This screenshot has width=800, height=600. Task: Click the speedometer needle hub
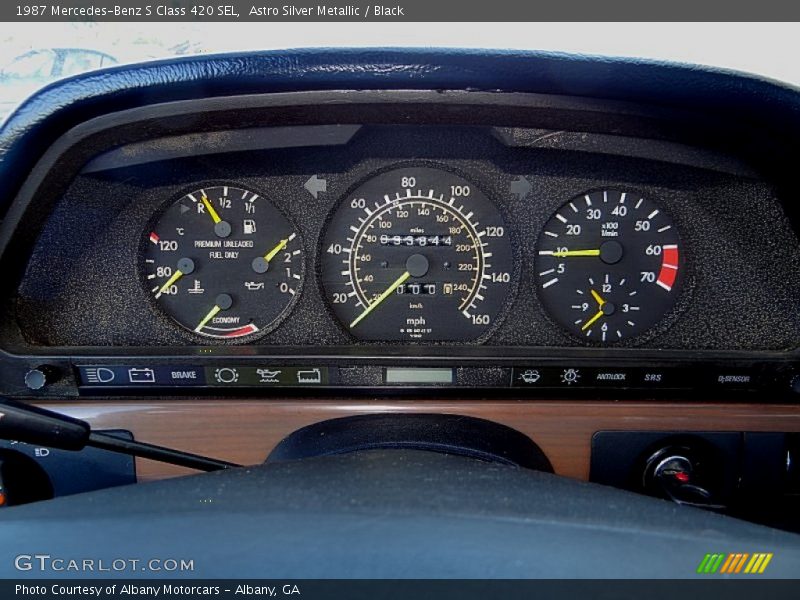[x=417, y=265]
